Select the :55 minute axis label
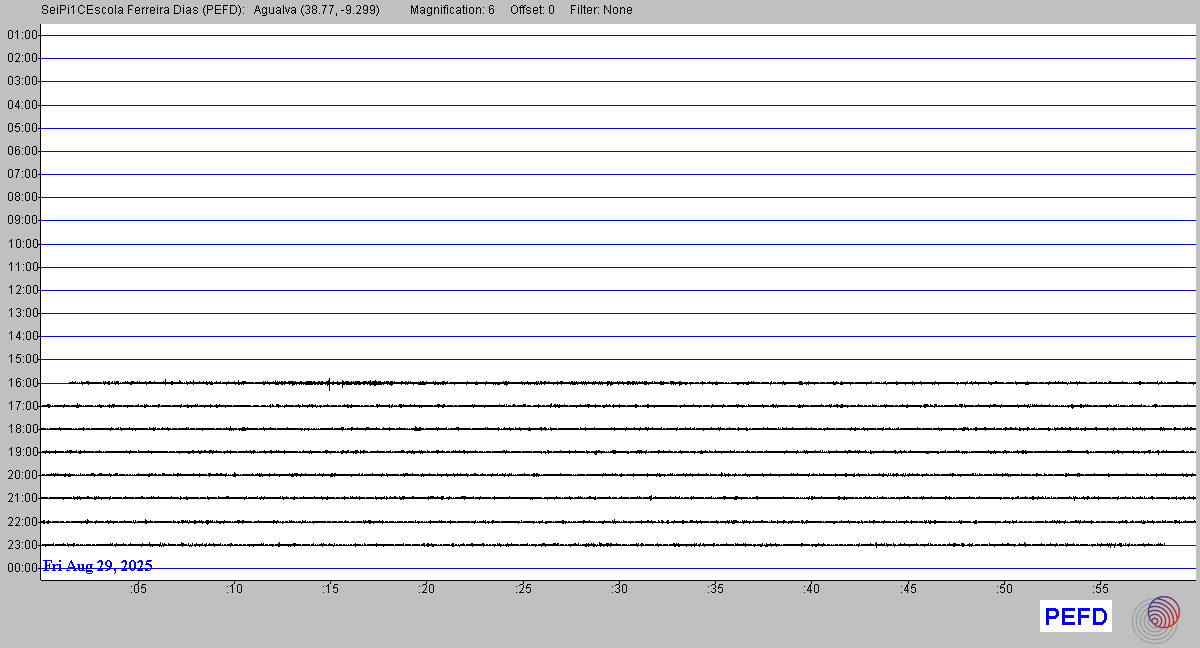This screenshot has width=1200, height=648. 1100,589
